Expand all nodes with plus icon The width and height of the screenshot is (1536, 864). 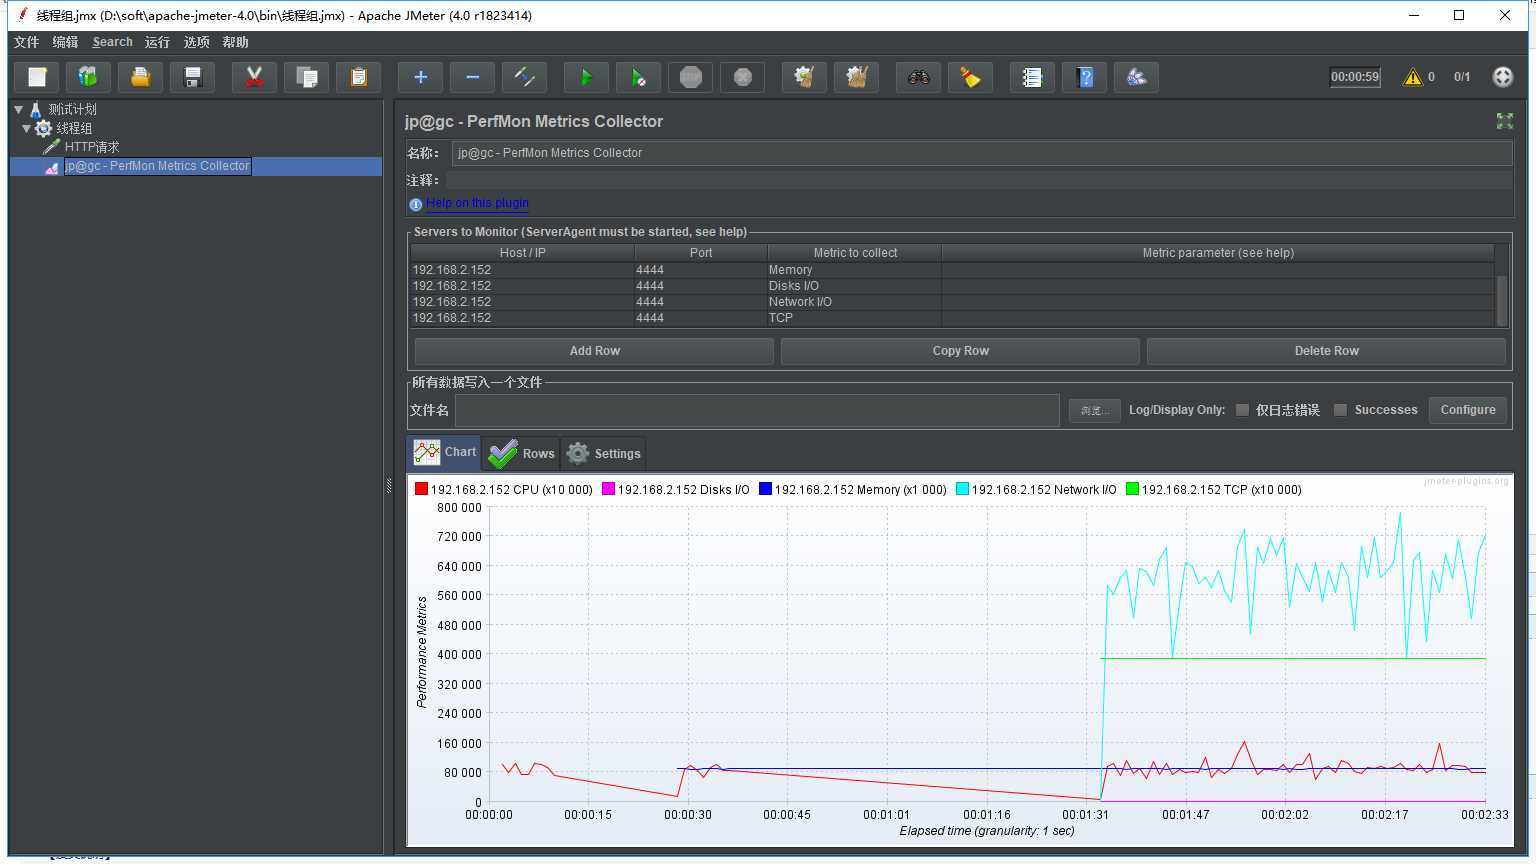[420, 77]
